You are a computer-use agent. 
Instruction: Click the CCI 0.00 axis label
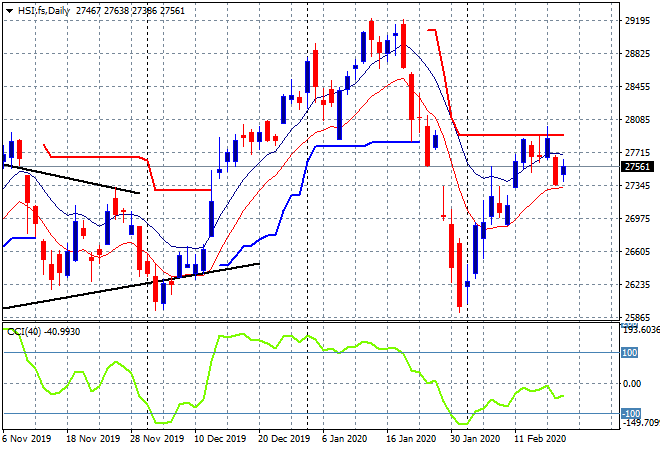coord(632,383)
